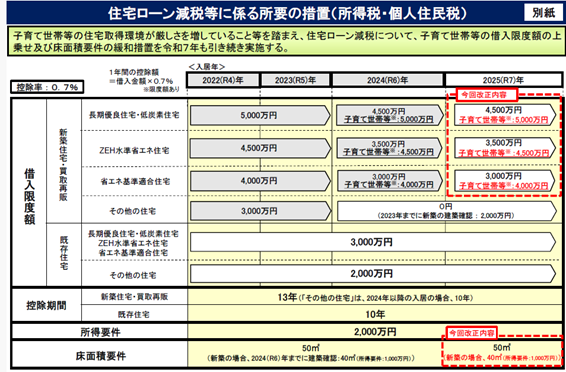The image size is (566, 372).
Task: Click the vertical '既存住宅' group label
Action: pos(64,253)
